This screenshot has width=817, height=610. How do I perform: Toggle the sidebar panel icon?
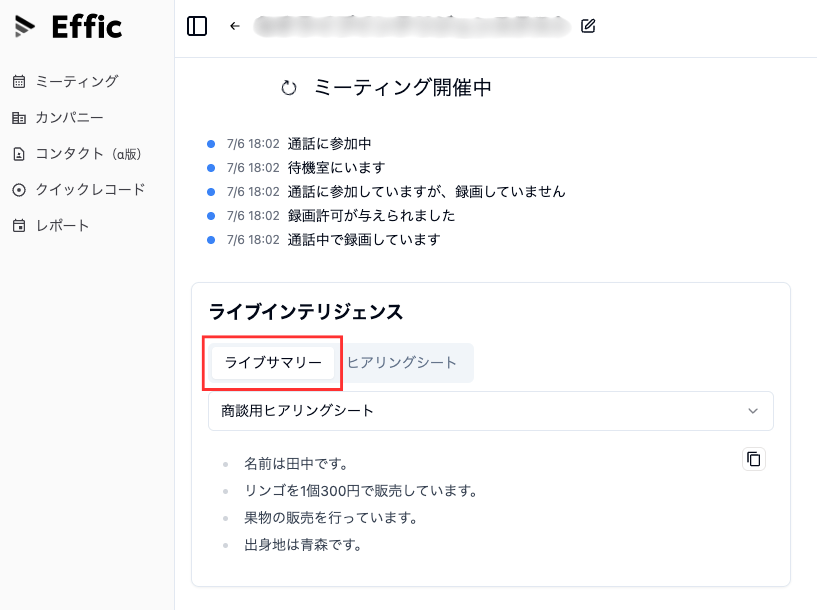[x=197, y=26]
